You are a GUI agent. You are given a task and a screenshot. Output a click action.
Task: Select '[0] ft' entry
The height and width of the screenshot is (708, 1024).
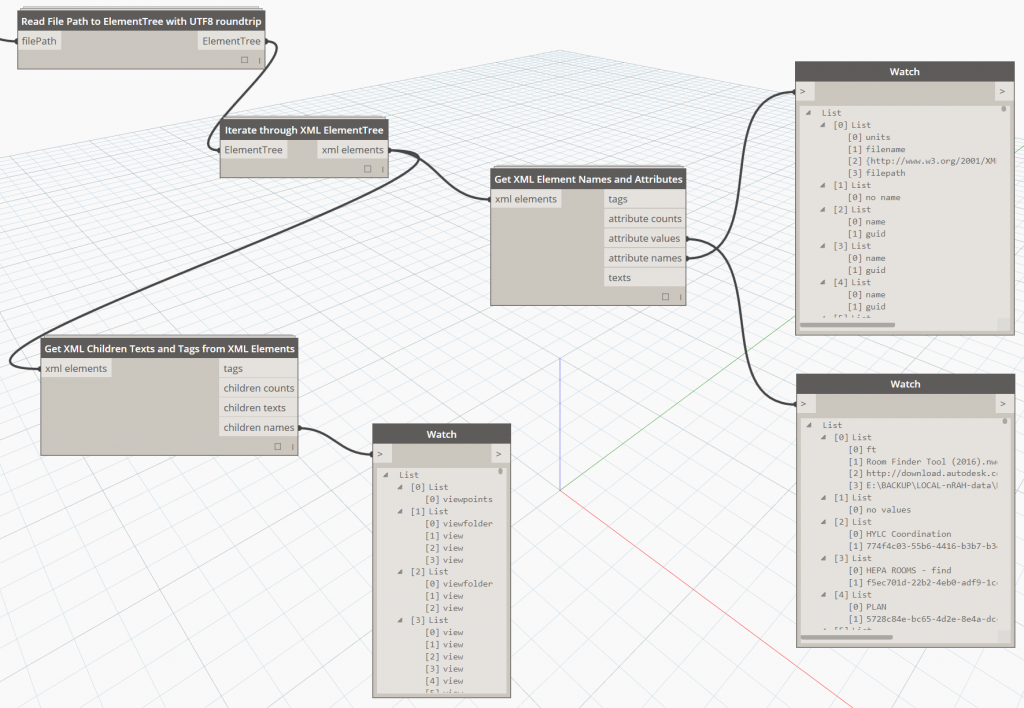point(862,449)
